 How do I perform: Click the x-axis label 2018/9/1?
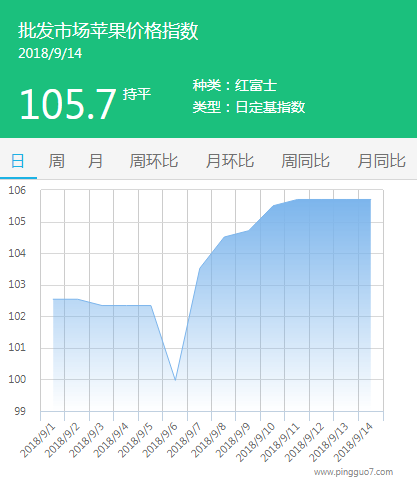click(38, 441)
